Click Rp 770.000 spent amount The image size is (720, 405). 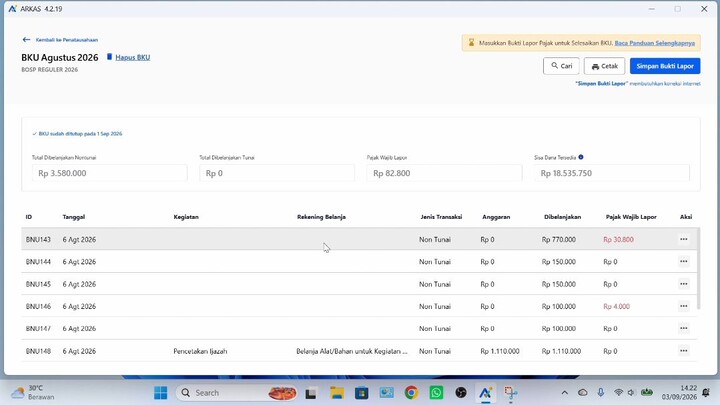click(x=558, y=239)
